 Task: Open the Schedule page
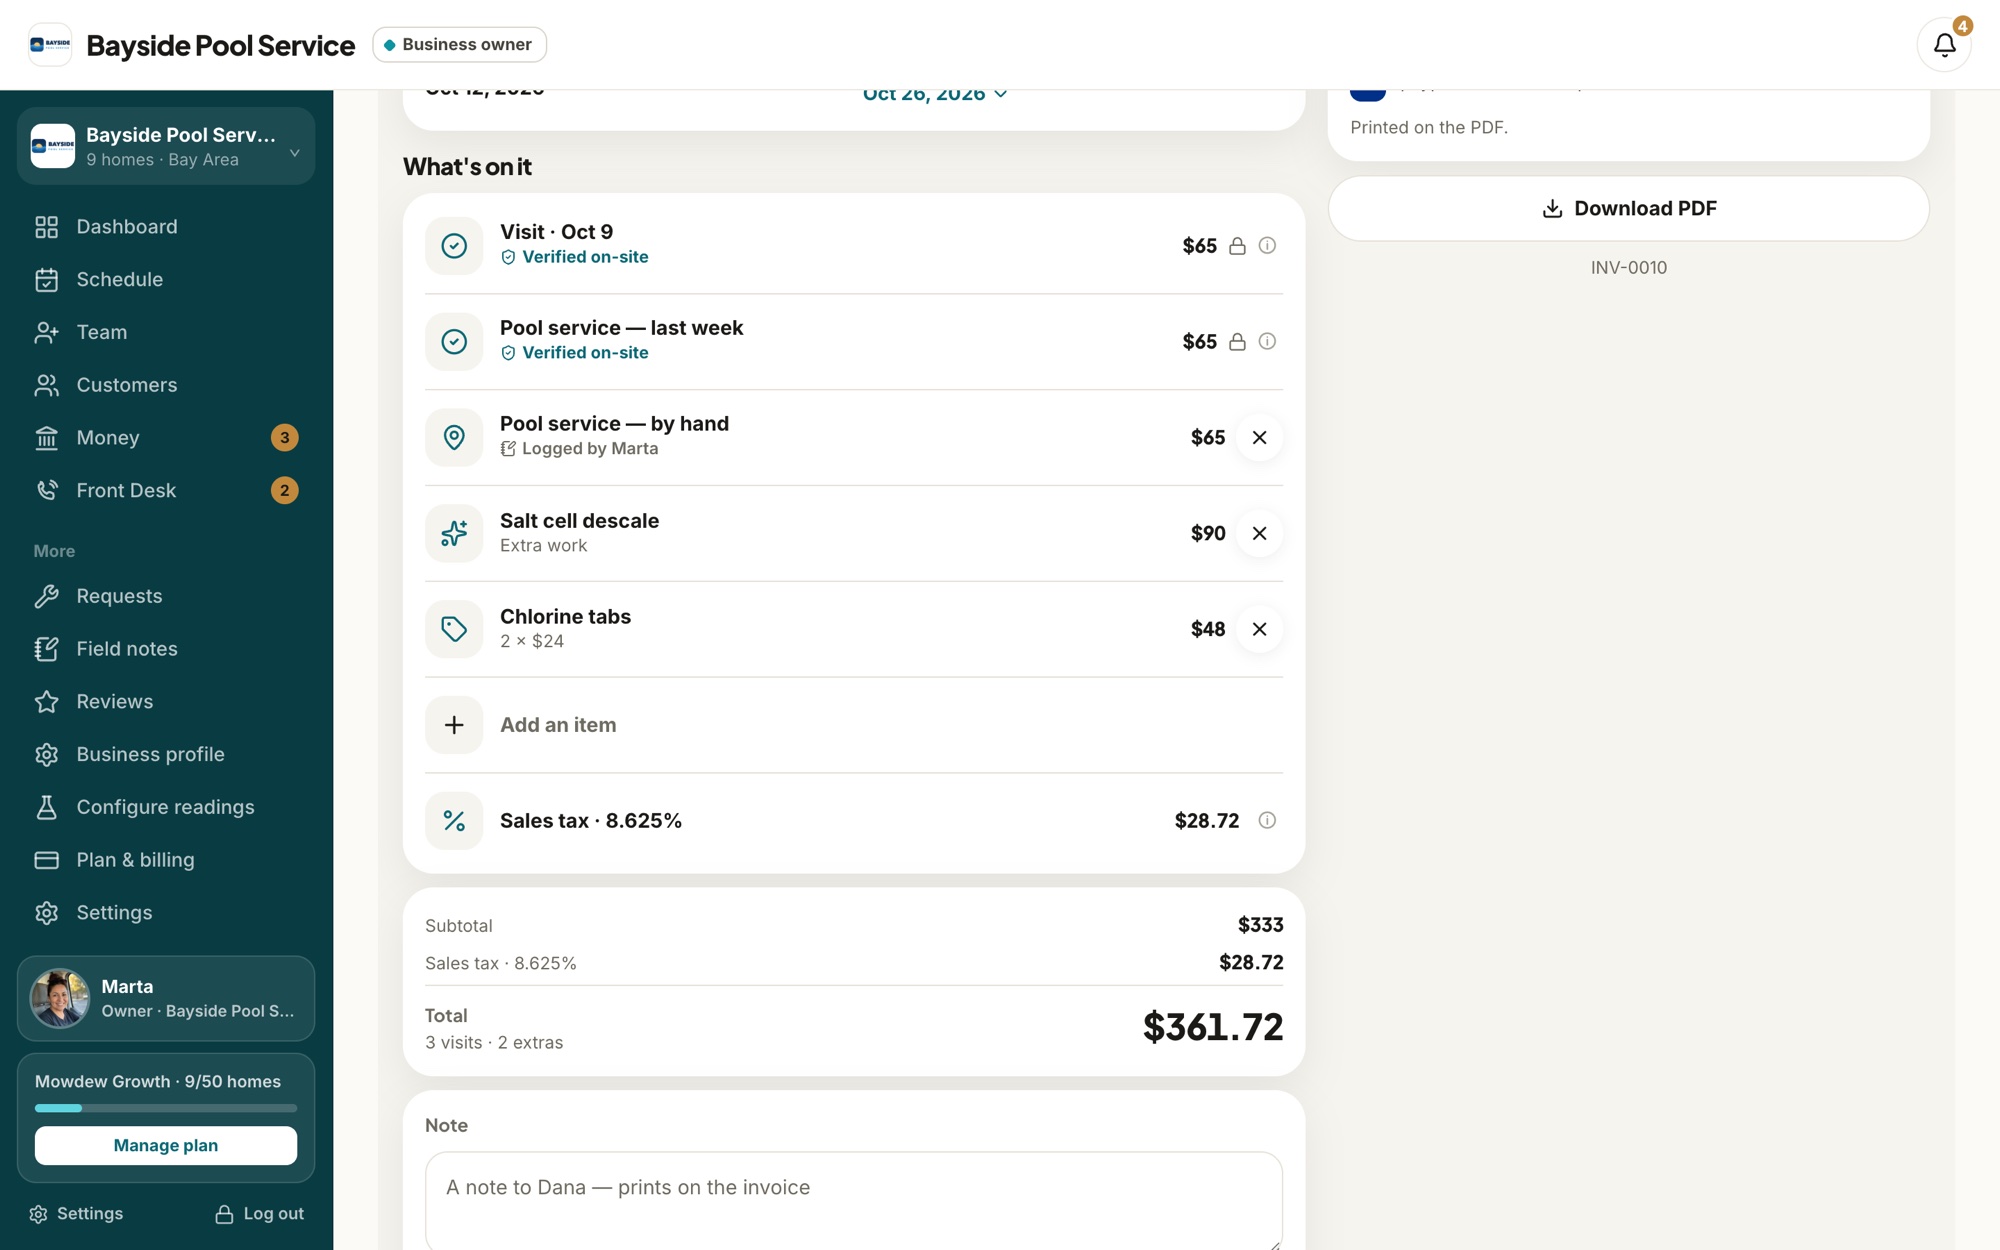click(166, 280)
